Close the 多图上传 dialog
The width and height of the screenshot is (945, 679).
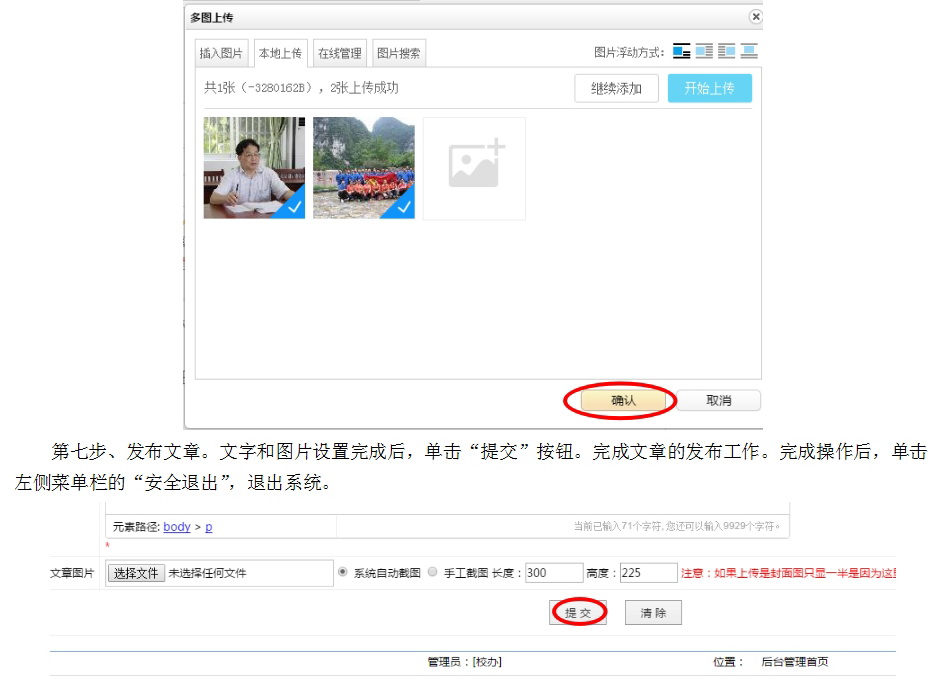click(x=755, y=17)
